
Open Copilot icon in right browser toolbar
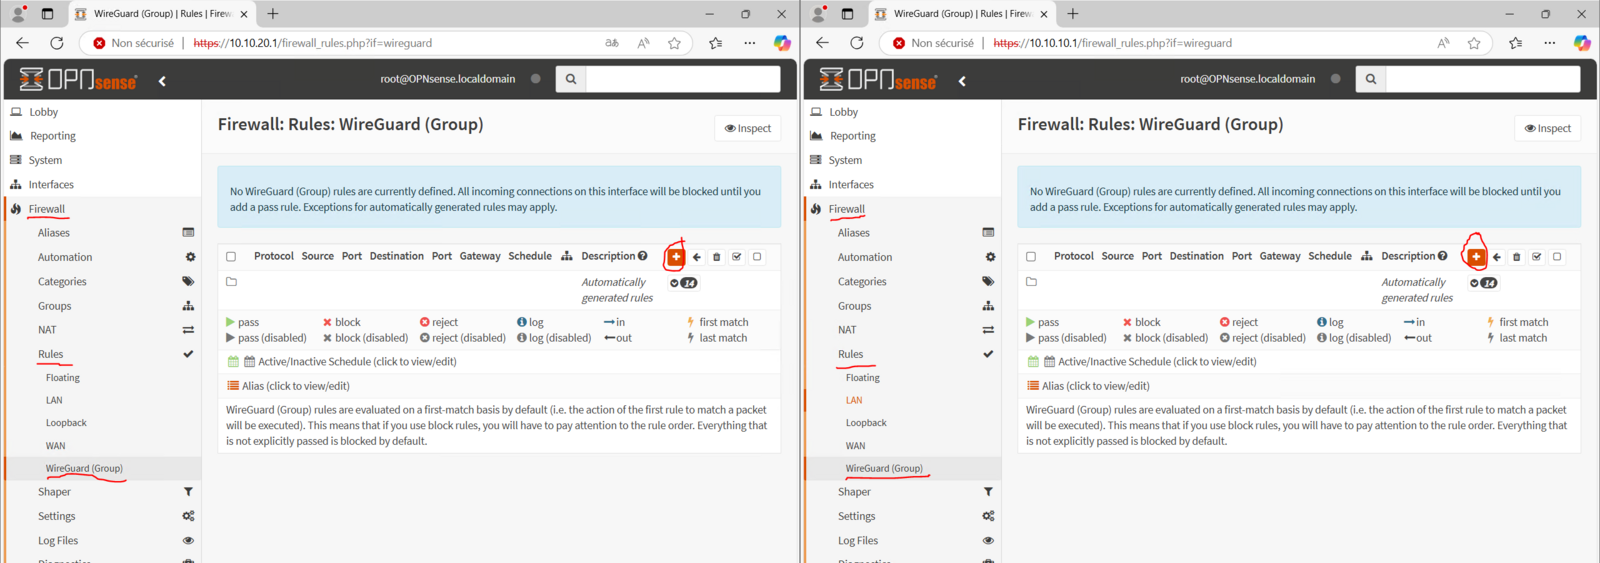(x=1581, y=43)
